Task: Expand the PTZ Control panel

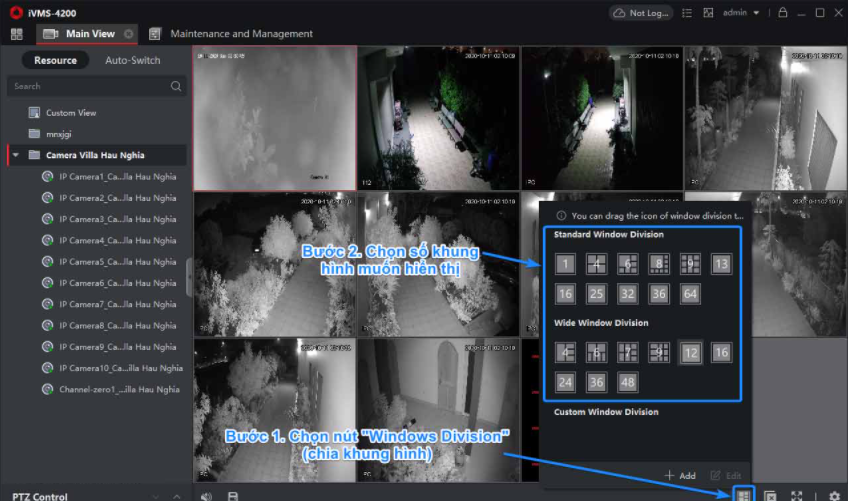Action: [176, 496]
